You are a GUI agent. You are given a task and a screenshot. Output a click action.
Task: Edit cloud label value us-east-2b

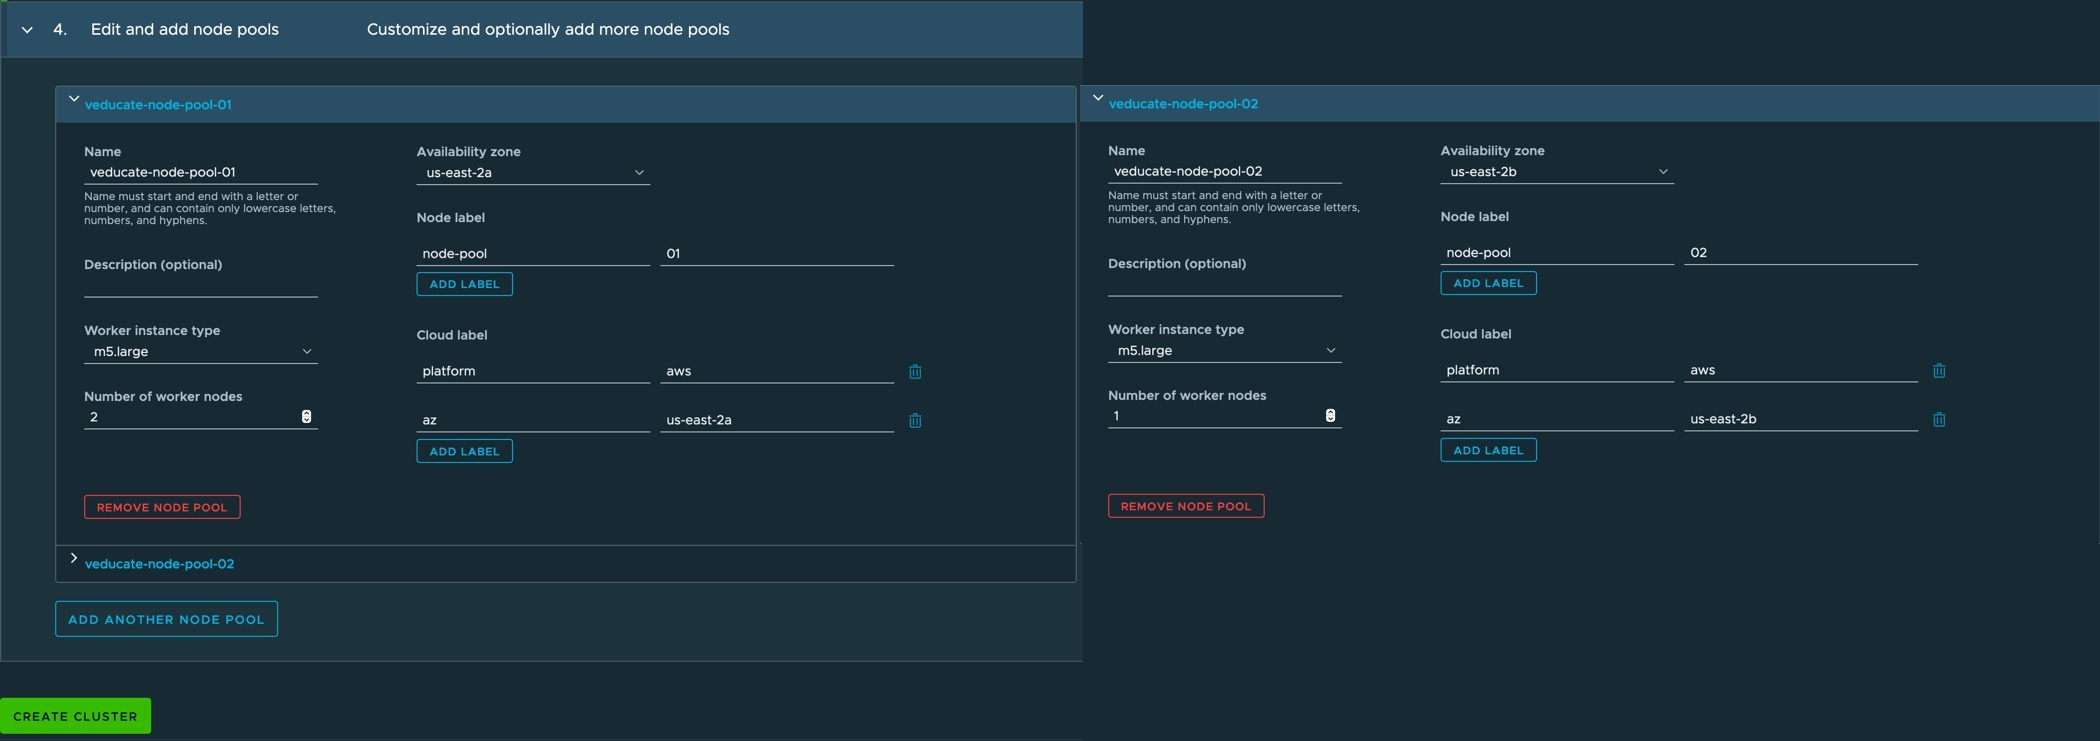tap(1801, 419)
